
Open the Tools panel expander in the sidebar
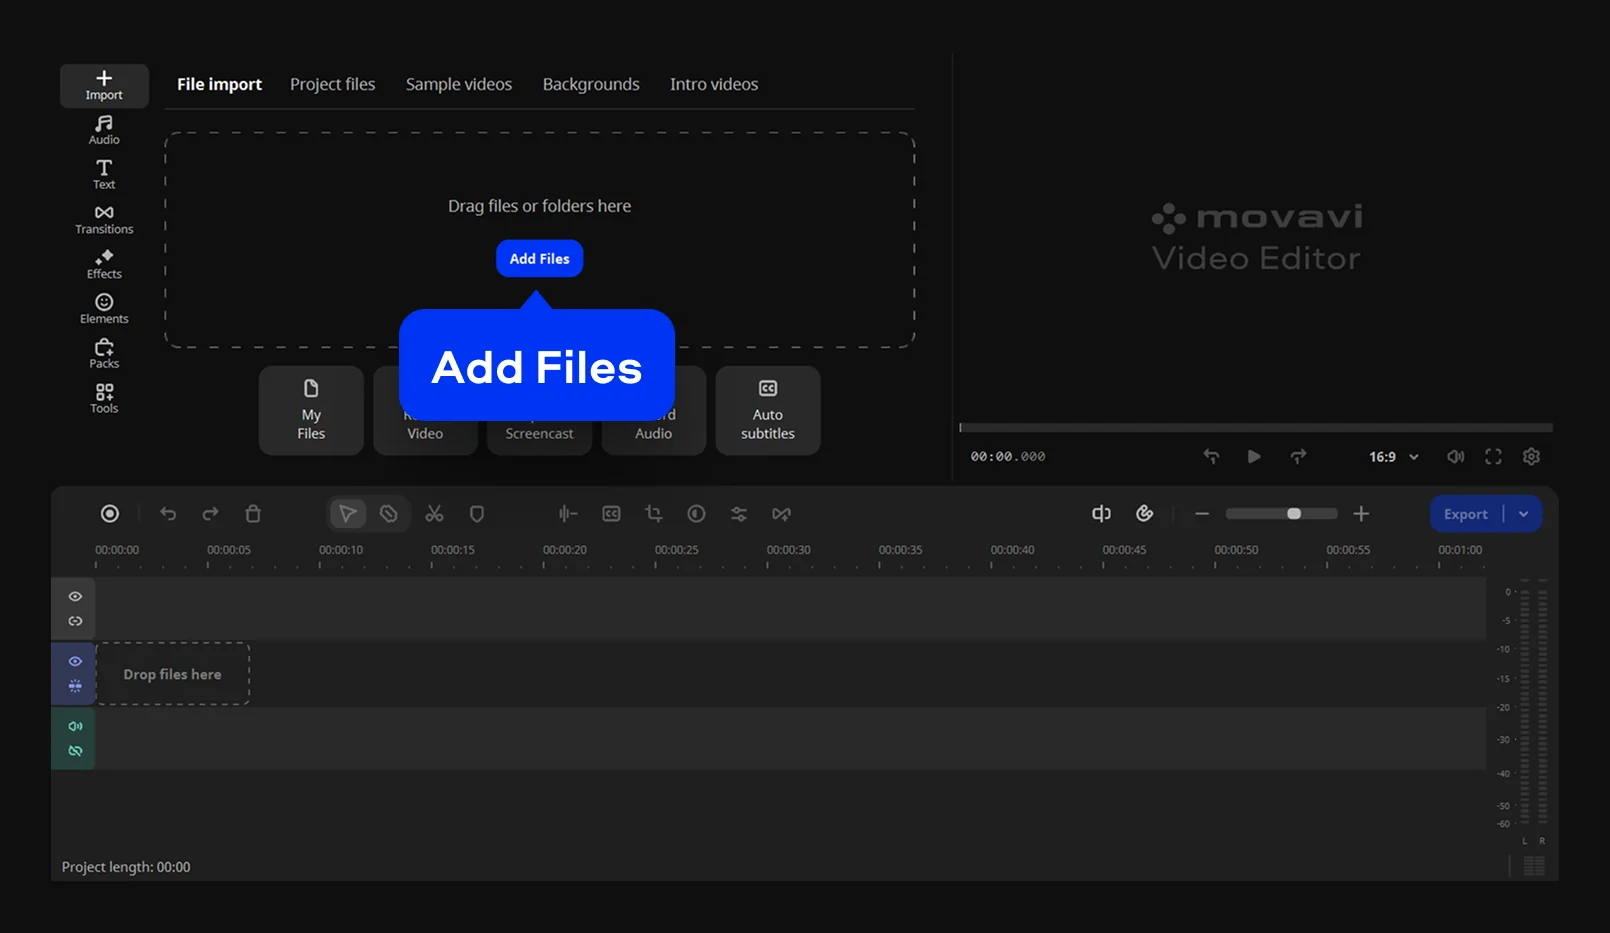click(103, 398)
